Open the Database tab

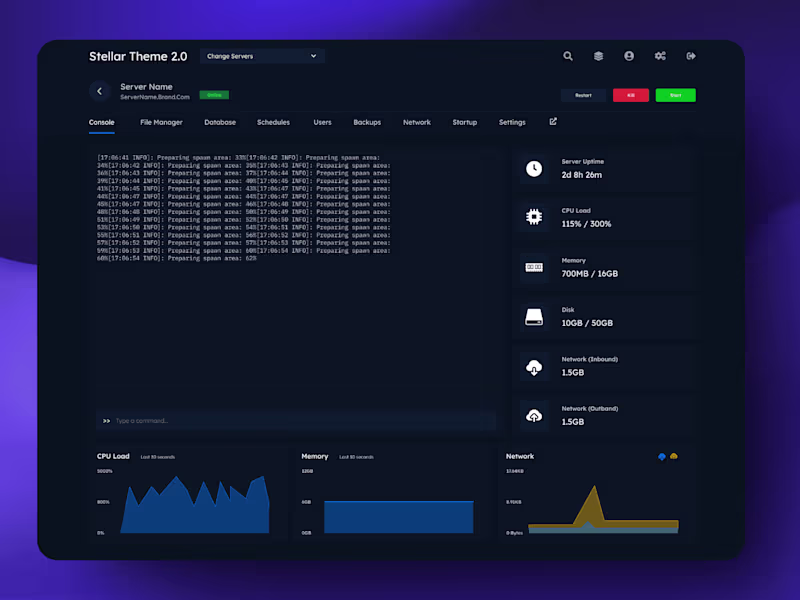click(220, 122)
